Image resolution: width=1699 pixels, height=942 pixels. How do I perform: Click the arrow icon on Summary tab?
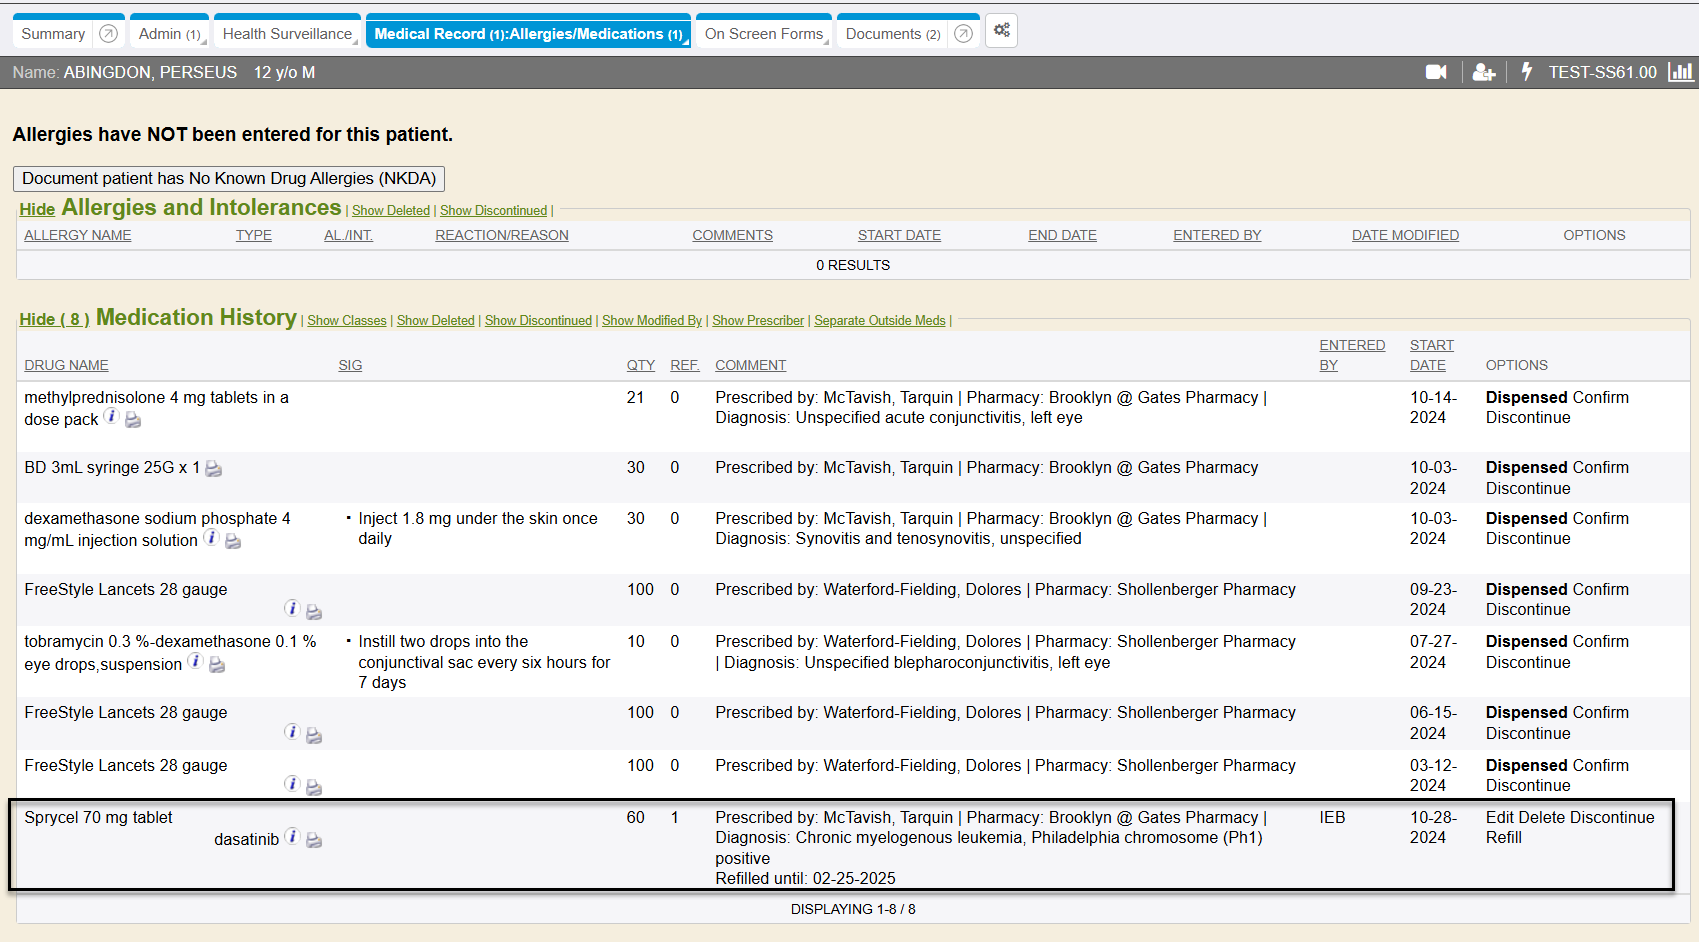click(109, 34)
